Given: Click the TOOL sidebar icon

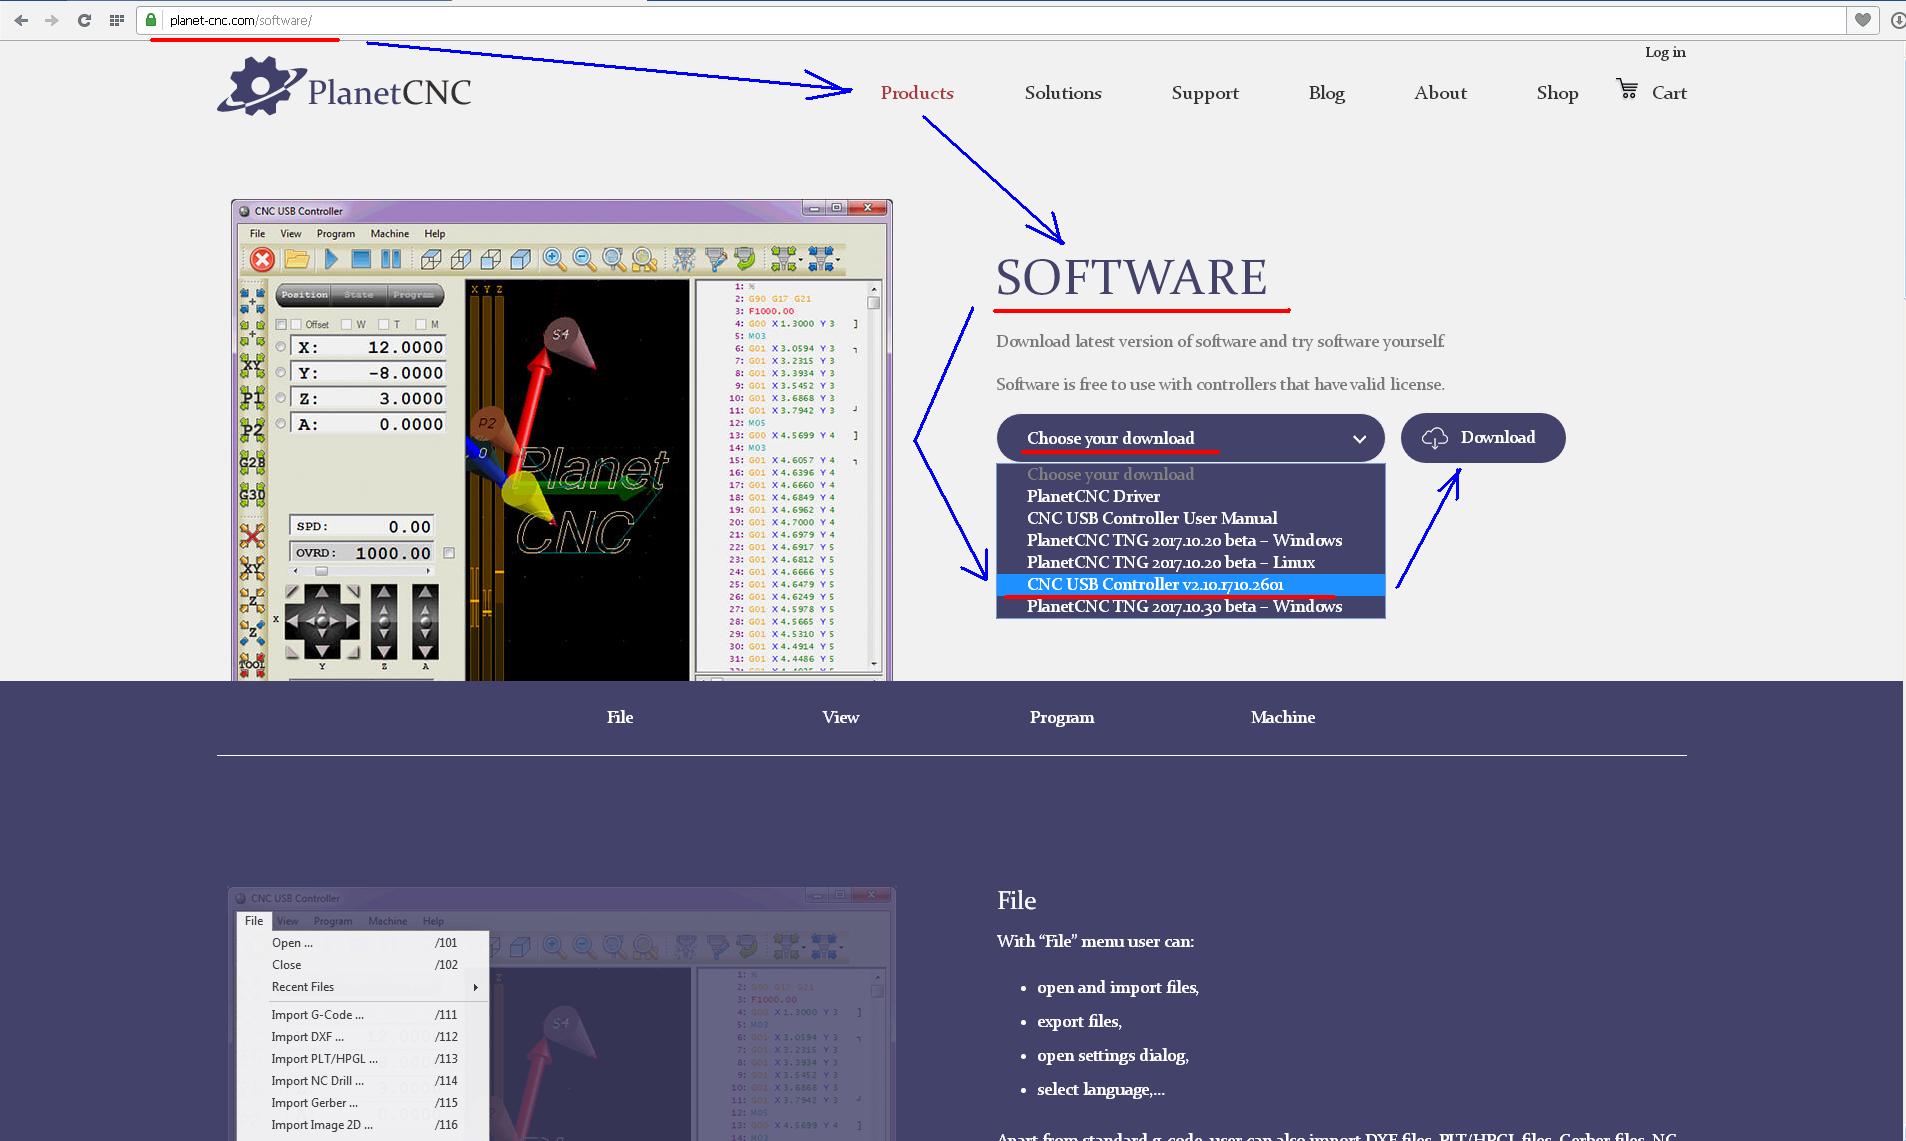Looking at the screenshot, I should pyautogui.click(x=252, y=664).
